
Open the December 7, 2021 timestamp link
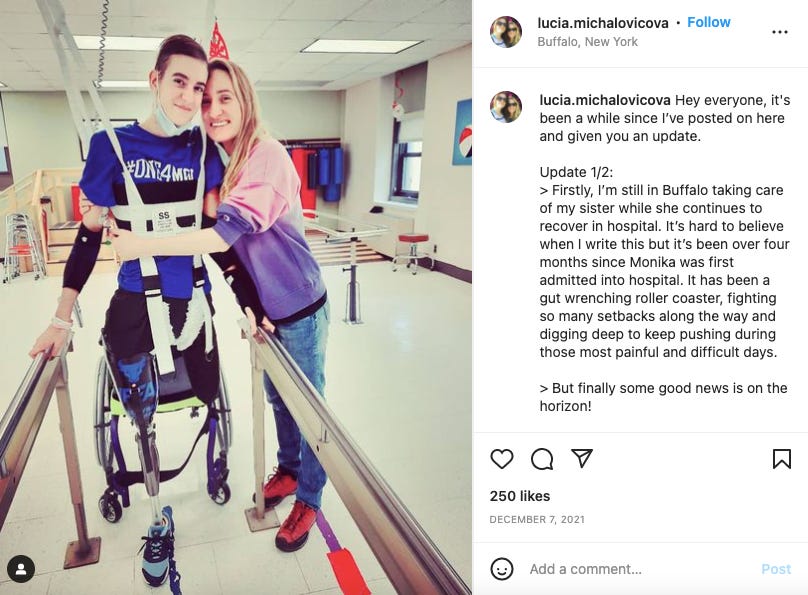(537, 519)
